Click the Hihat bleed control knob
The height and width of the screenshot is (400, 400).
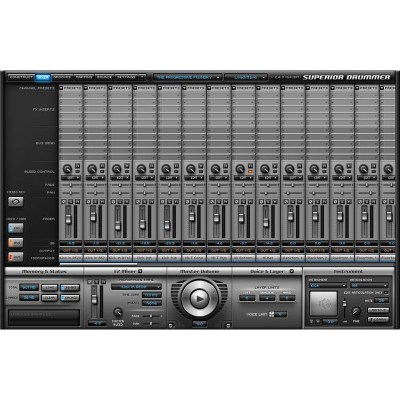tap(265, 169)
